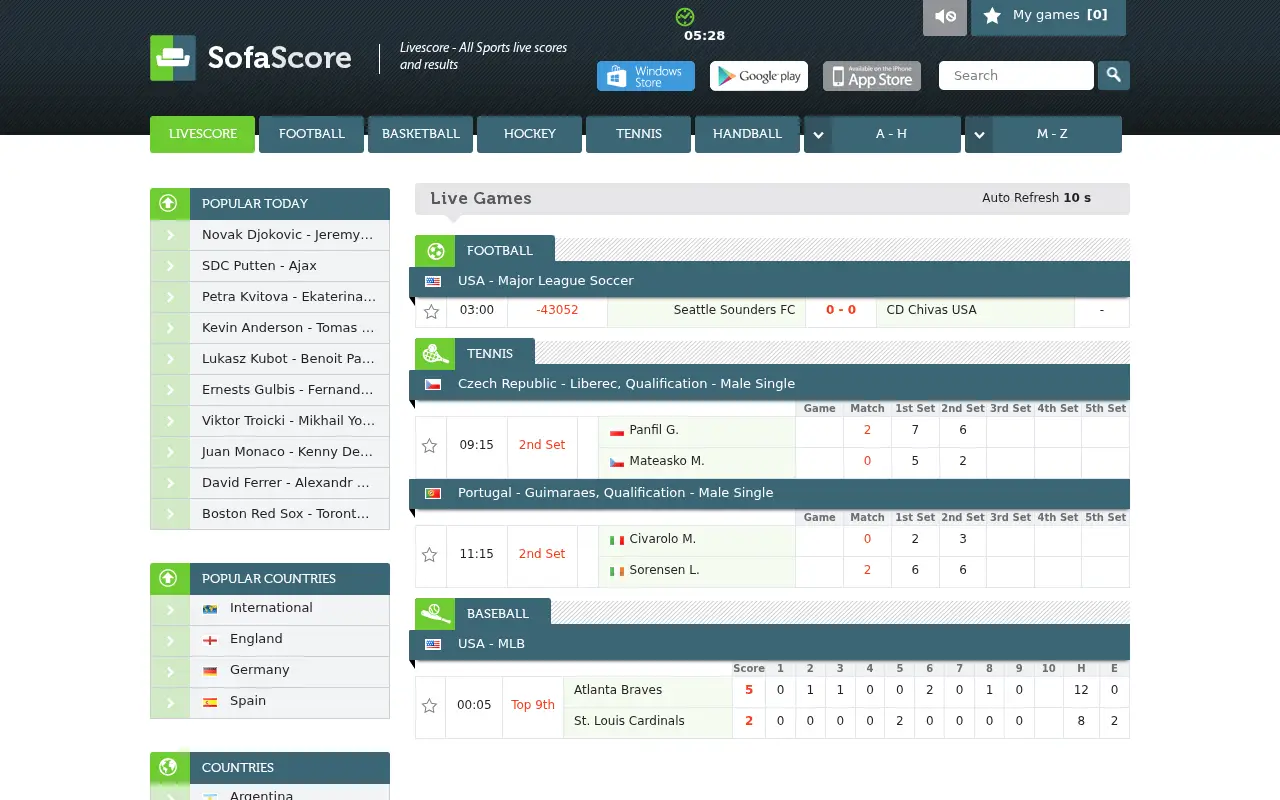Image resolution: width=1280 pixels, height=800 pixels.
Task: Click the England flag icon
Action: [210, 640]
